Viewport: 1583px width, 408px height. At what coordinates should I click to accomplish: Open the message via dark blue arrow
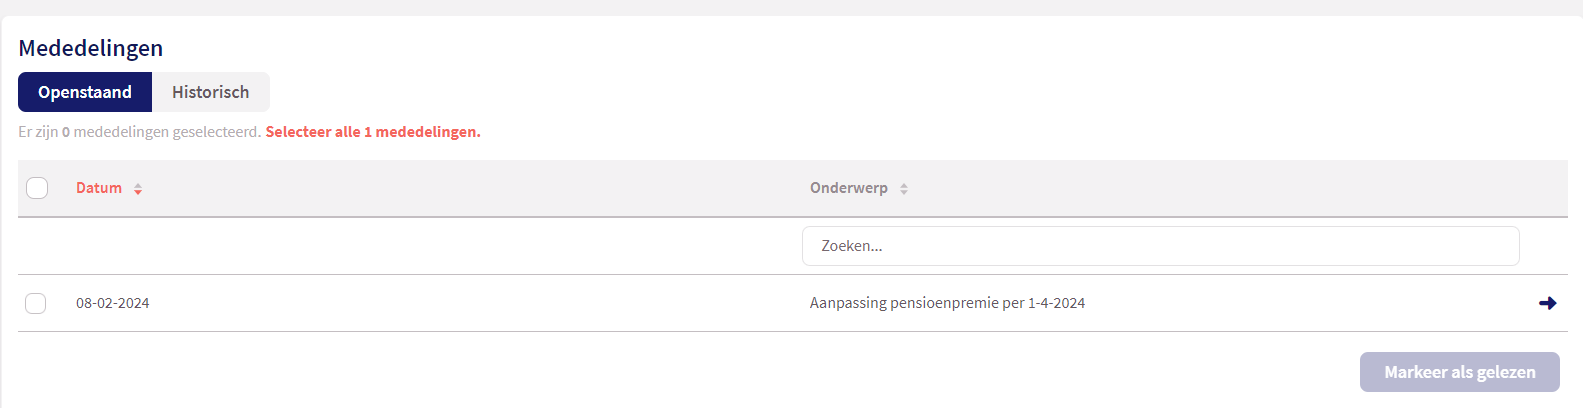click(x=1547, y=303)
